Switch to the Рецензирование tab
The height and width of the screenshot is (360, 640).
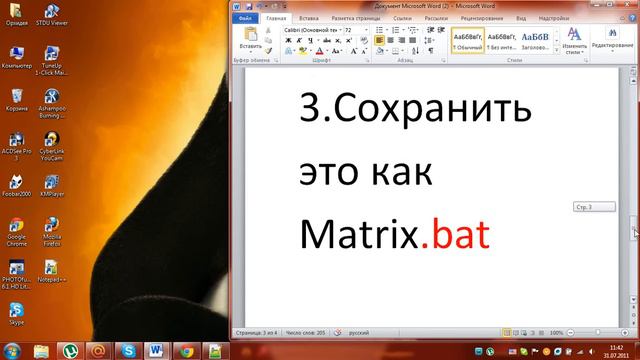[x=482, y=18]
